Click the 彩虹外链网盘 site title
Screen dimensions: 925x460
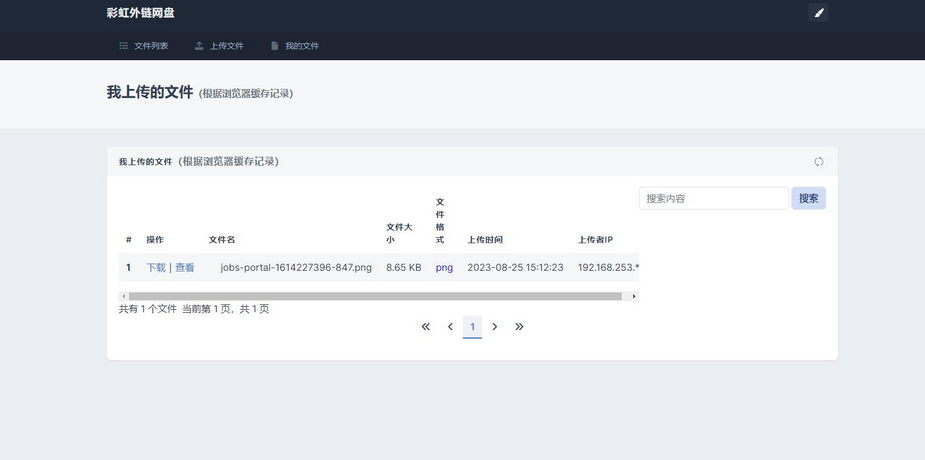(140, 12)
